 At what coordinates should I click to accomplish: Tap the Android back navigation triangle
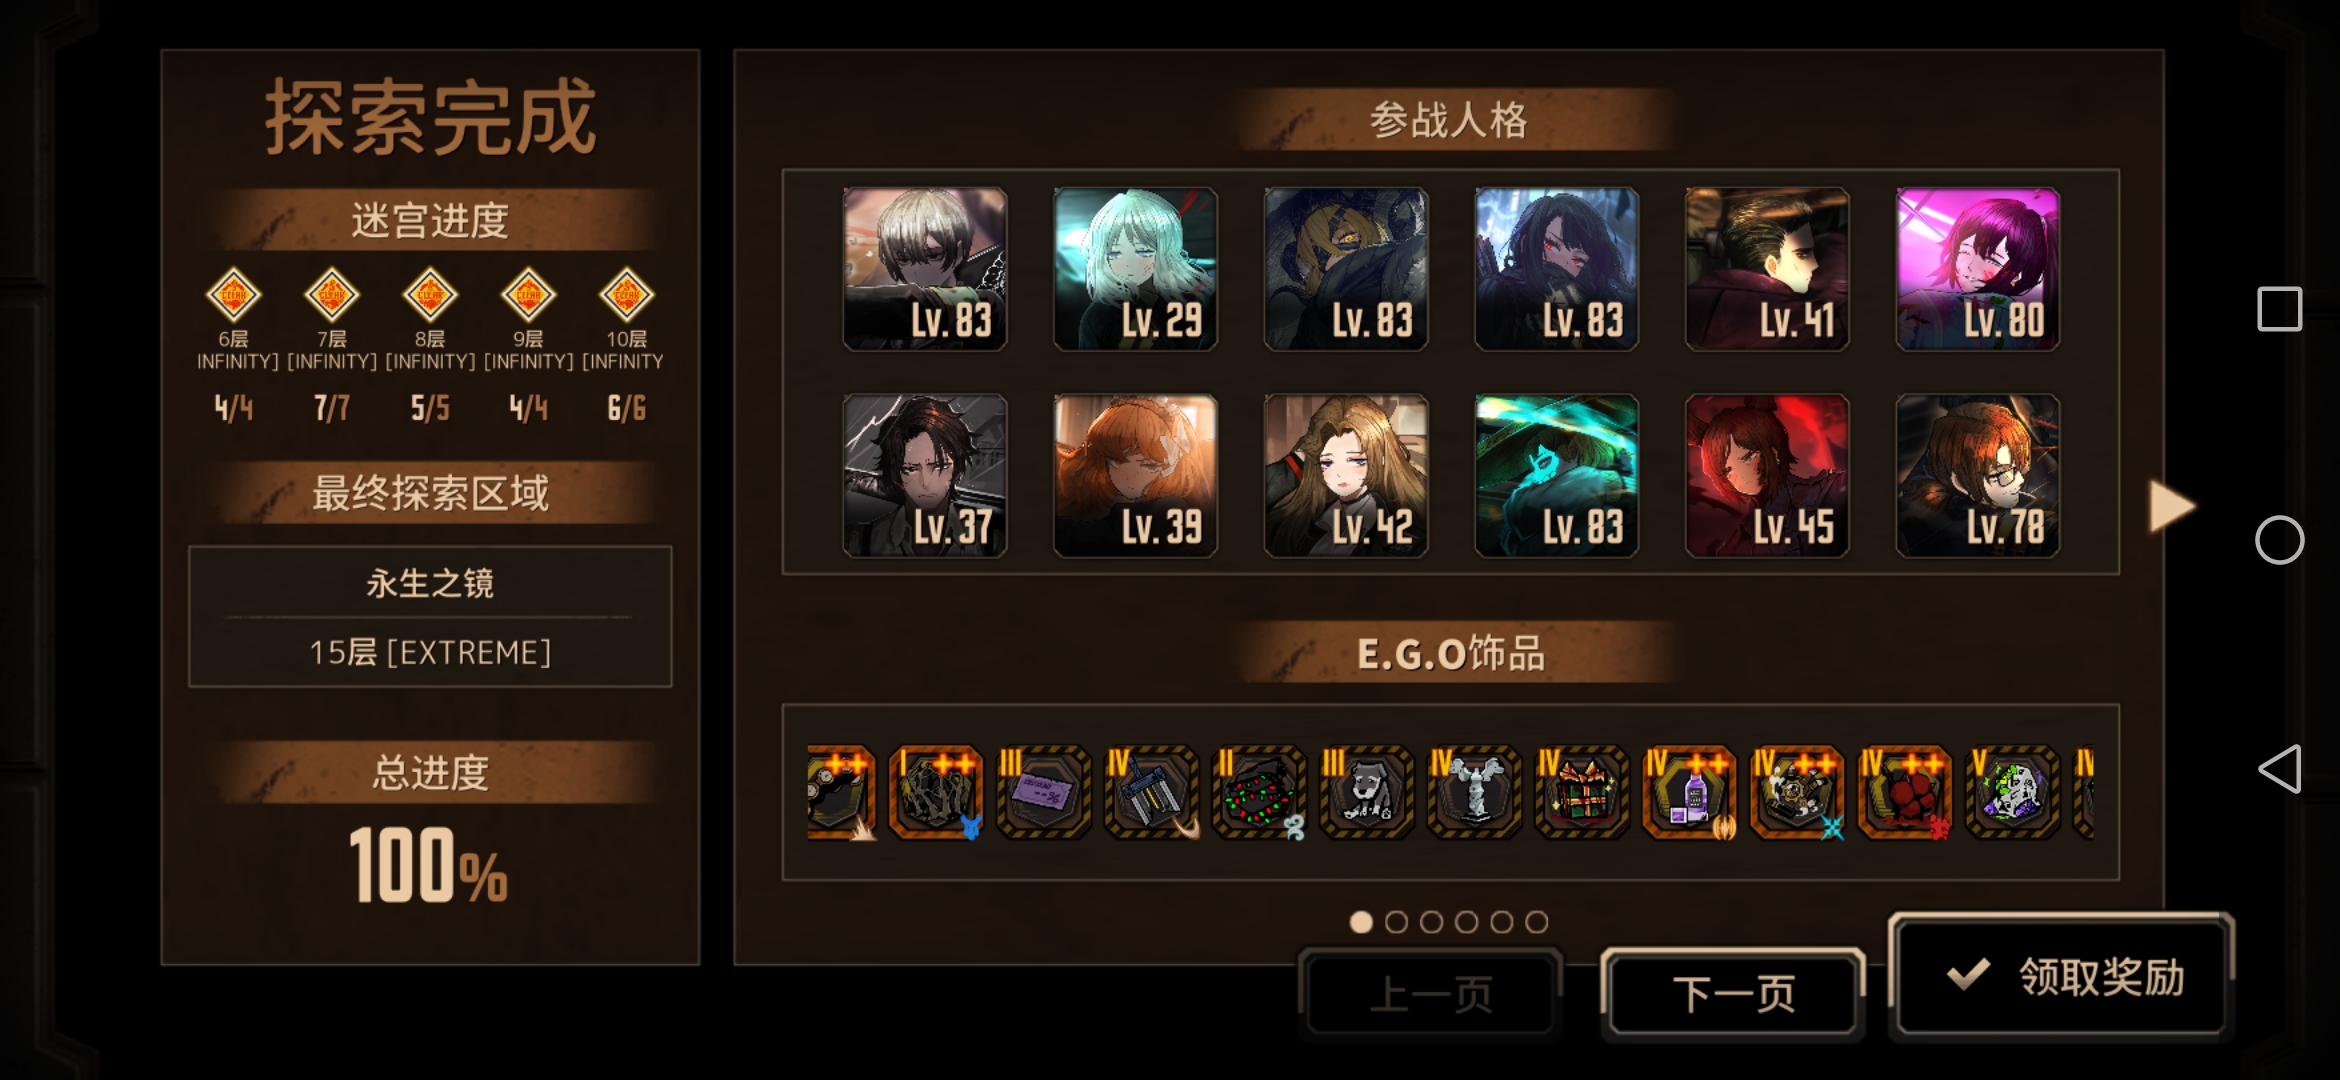[2279, 769]
